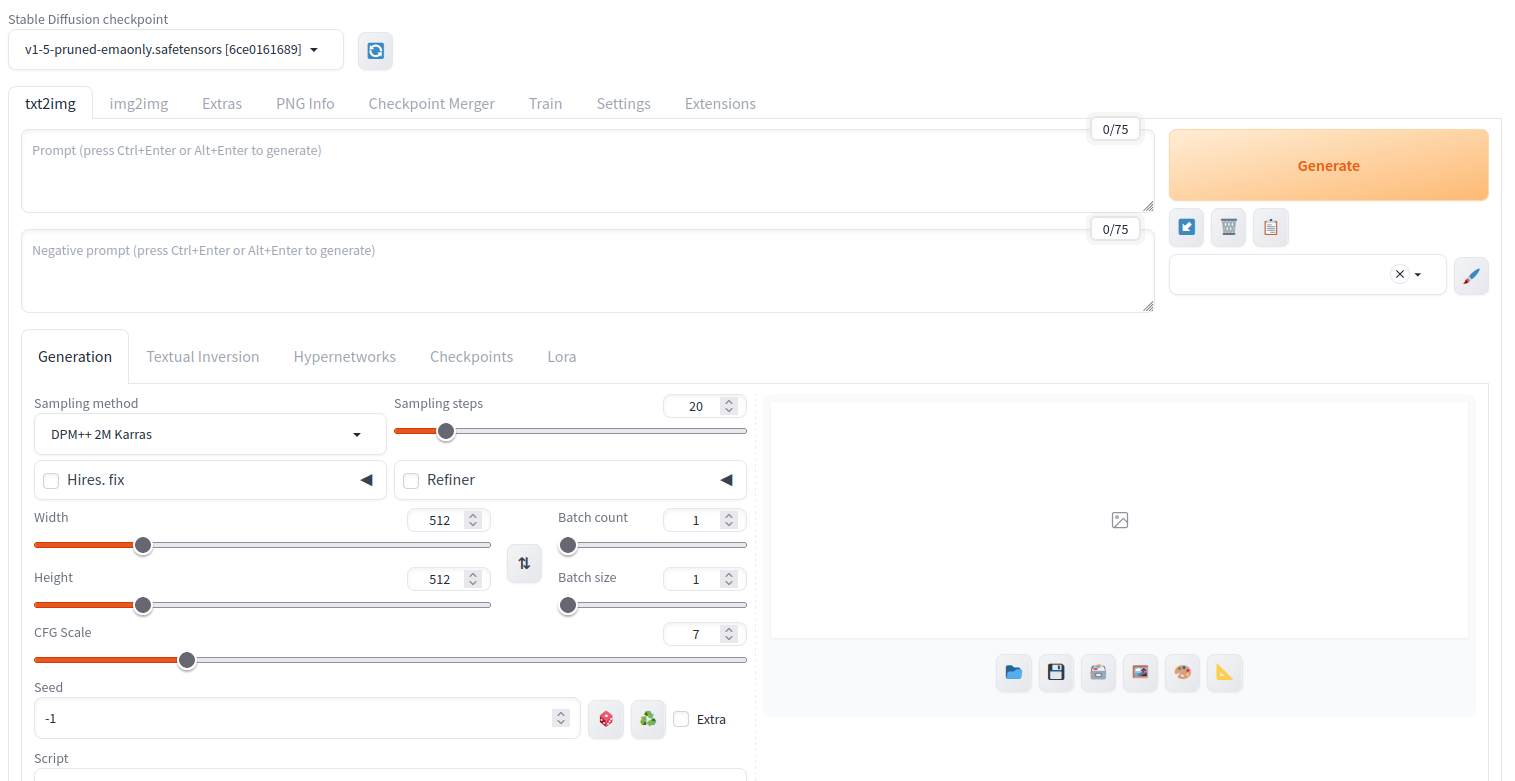1515x781 pixels.
Task: Click the read generation parameters arrow icon
Action: click(x=1186, y=227)
